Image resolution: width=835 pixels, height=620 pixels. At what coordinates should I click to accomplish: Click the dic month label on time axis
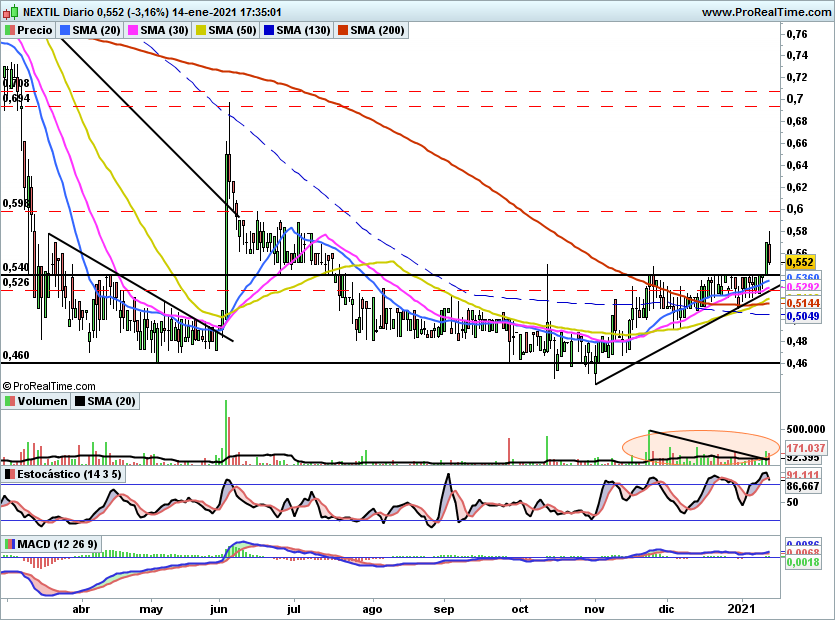click(667, 609)
